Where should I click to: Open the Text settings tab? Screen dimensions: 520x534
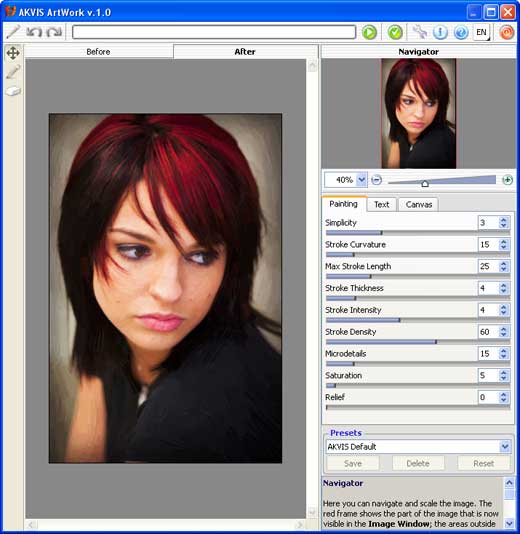381,204
